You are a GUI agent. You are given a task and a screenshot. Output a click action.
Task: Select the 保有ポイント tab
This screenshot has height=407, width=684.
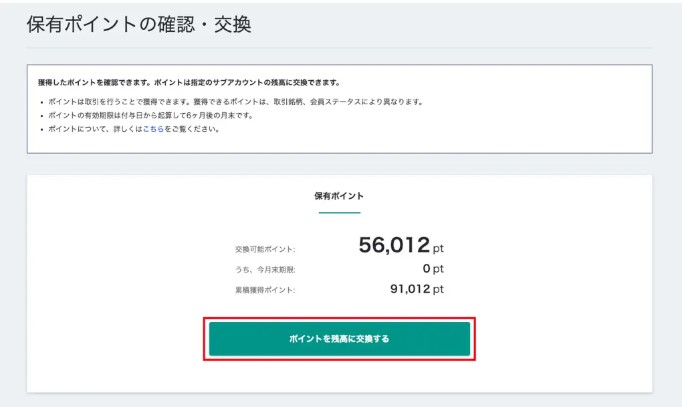pyautogui.click(x=339, y=196)
